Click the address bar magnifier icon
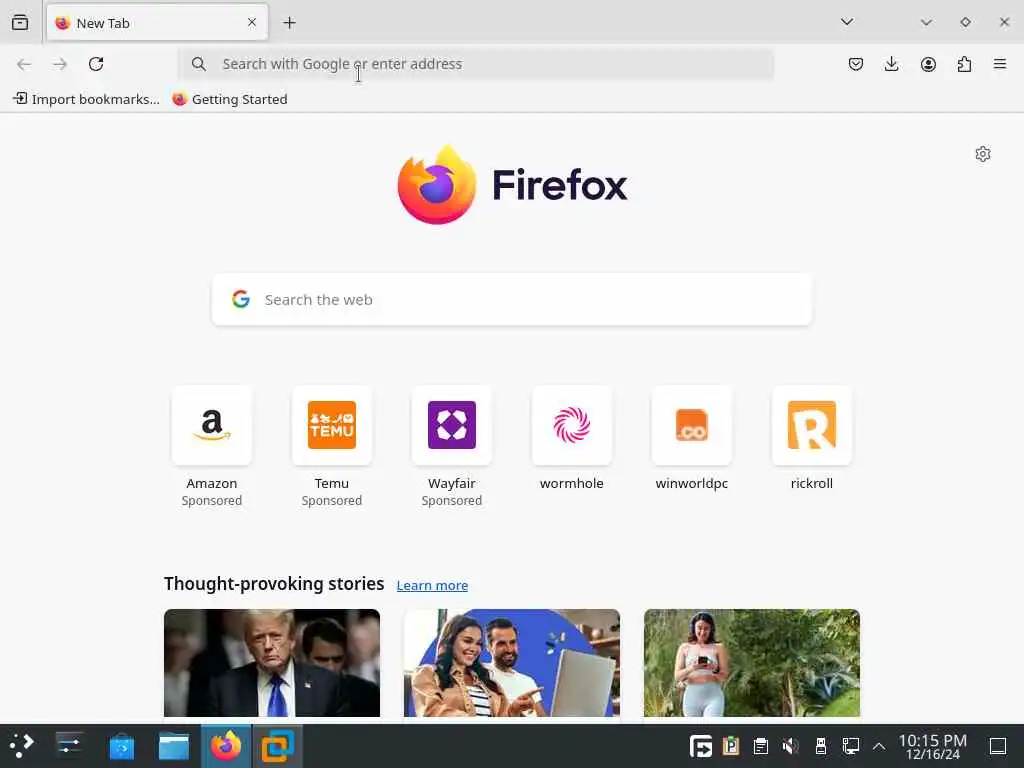 (199, 64)
